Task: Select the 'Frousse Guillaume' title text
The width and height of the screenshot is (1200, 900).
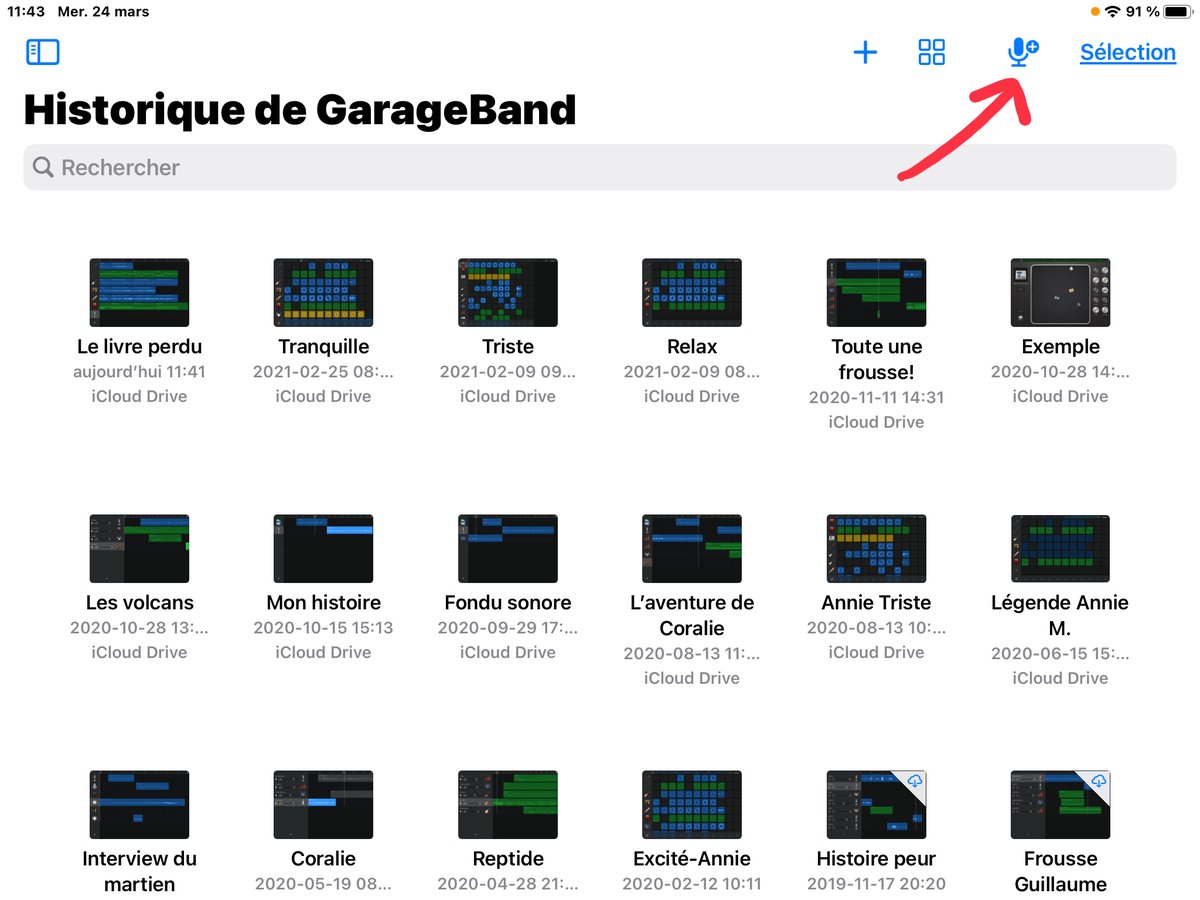Action: [1061, 872]
